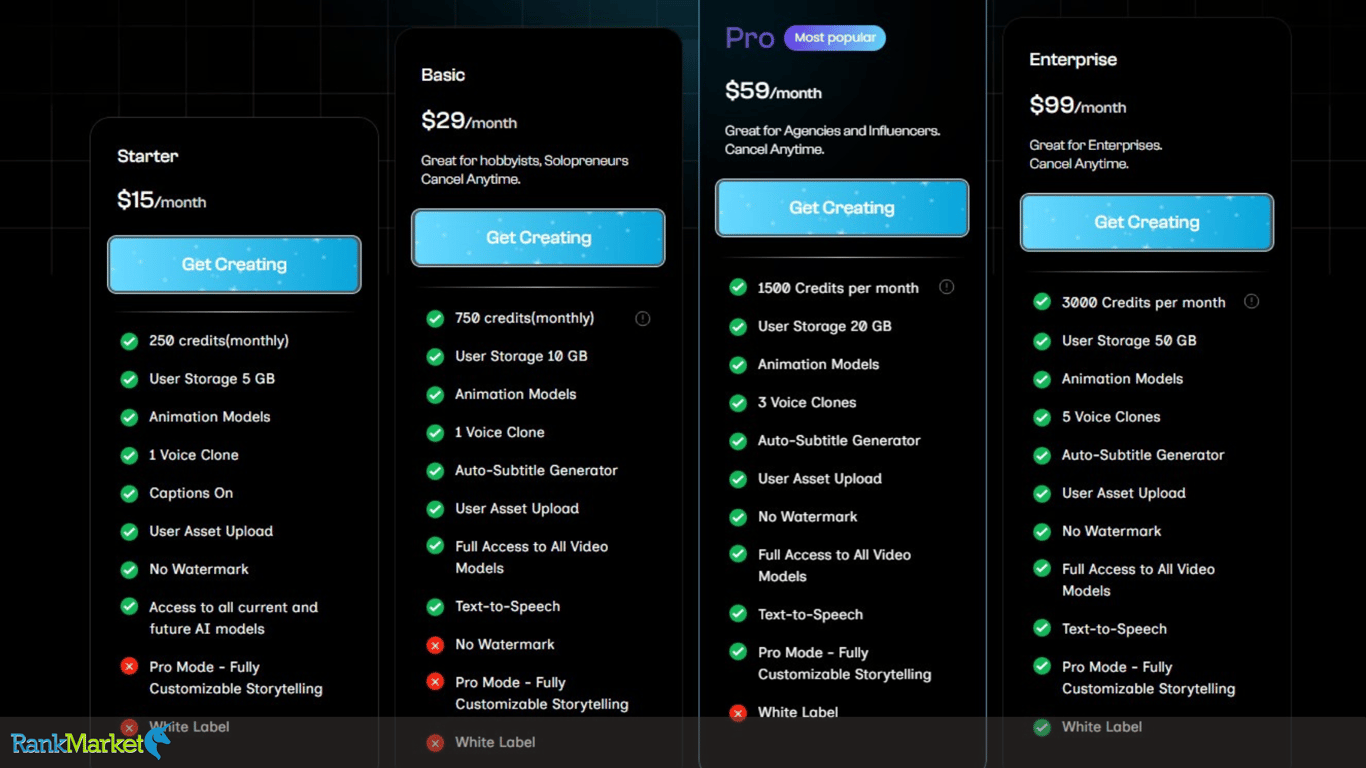
Task: Click green check beside Pro Mode in Pro plan
Action: point(738,652)
